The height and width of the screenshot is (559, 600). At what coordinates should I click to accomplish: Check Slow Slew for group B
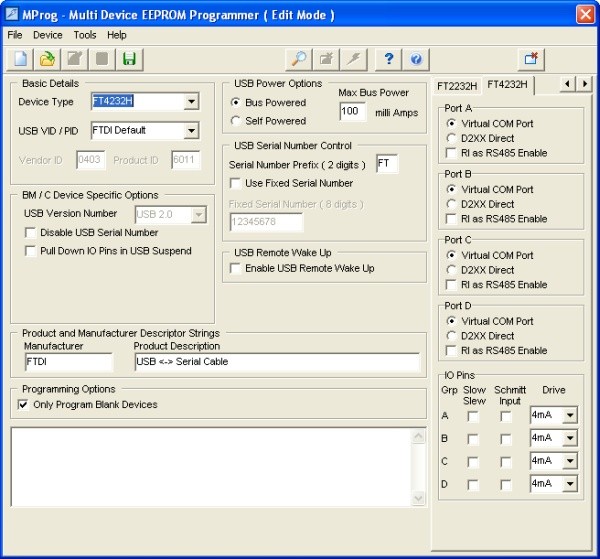(473, 440)
